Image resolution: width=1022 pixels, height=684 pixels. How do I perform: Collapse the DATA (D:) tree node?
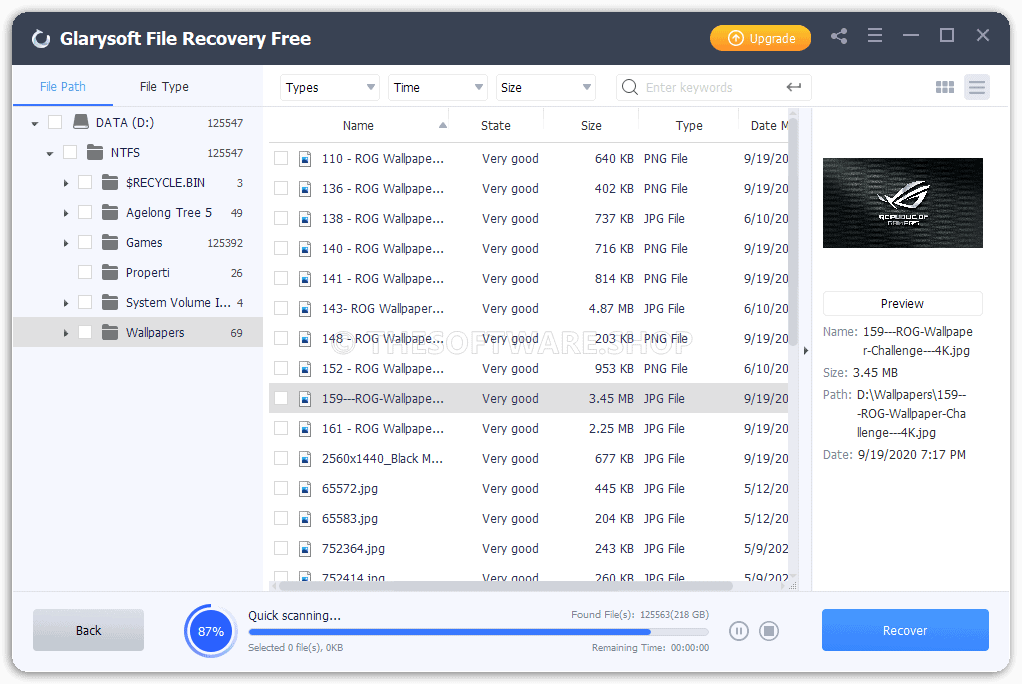pos(35,123)
